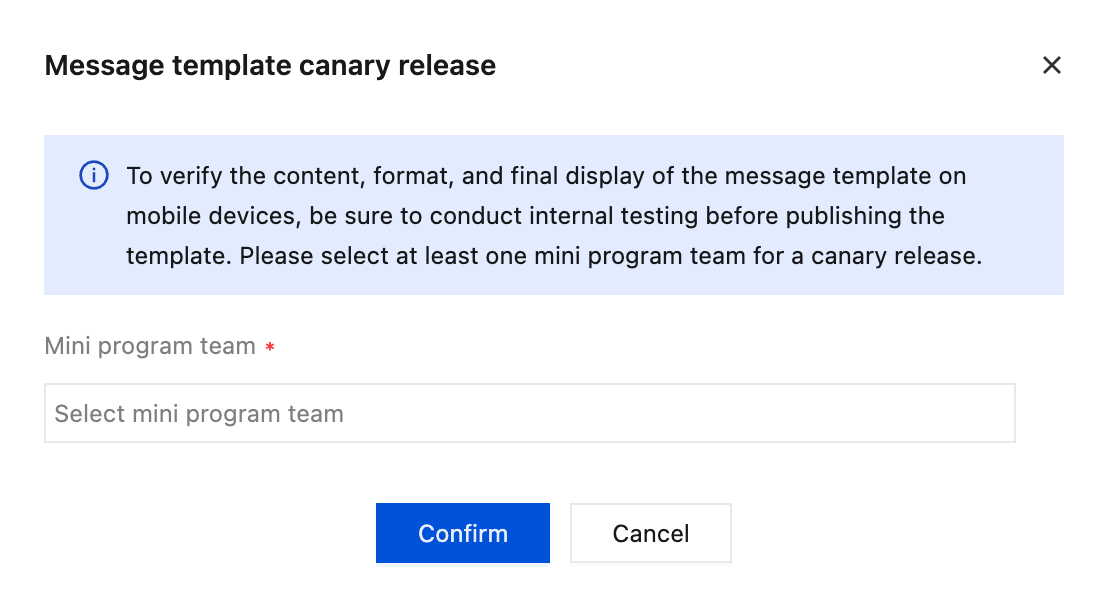Click the info line starting "template. Please select"

tap(553, 255)
